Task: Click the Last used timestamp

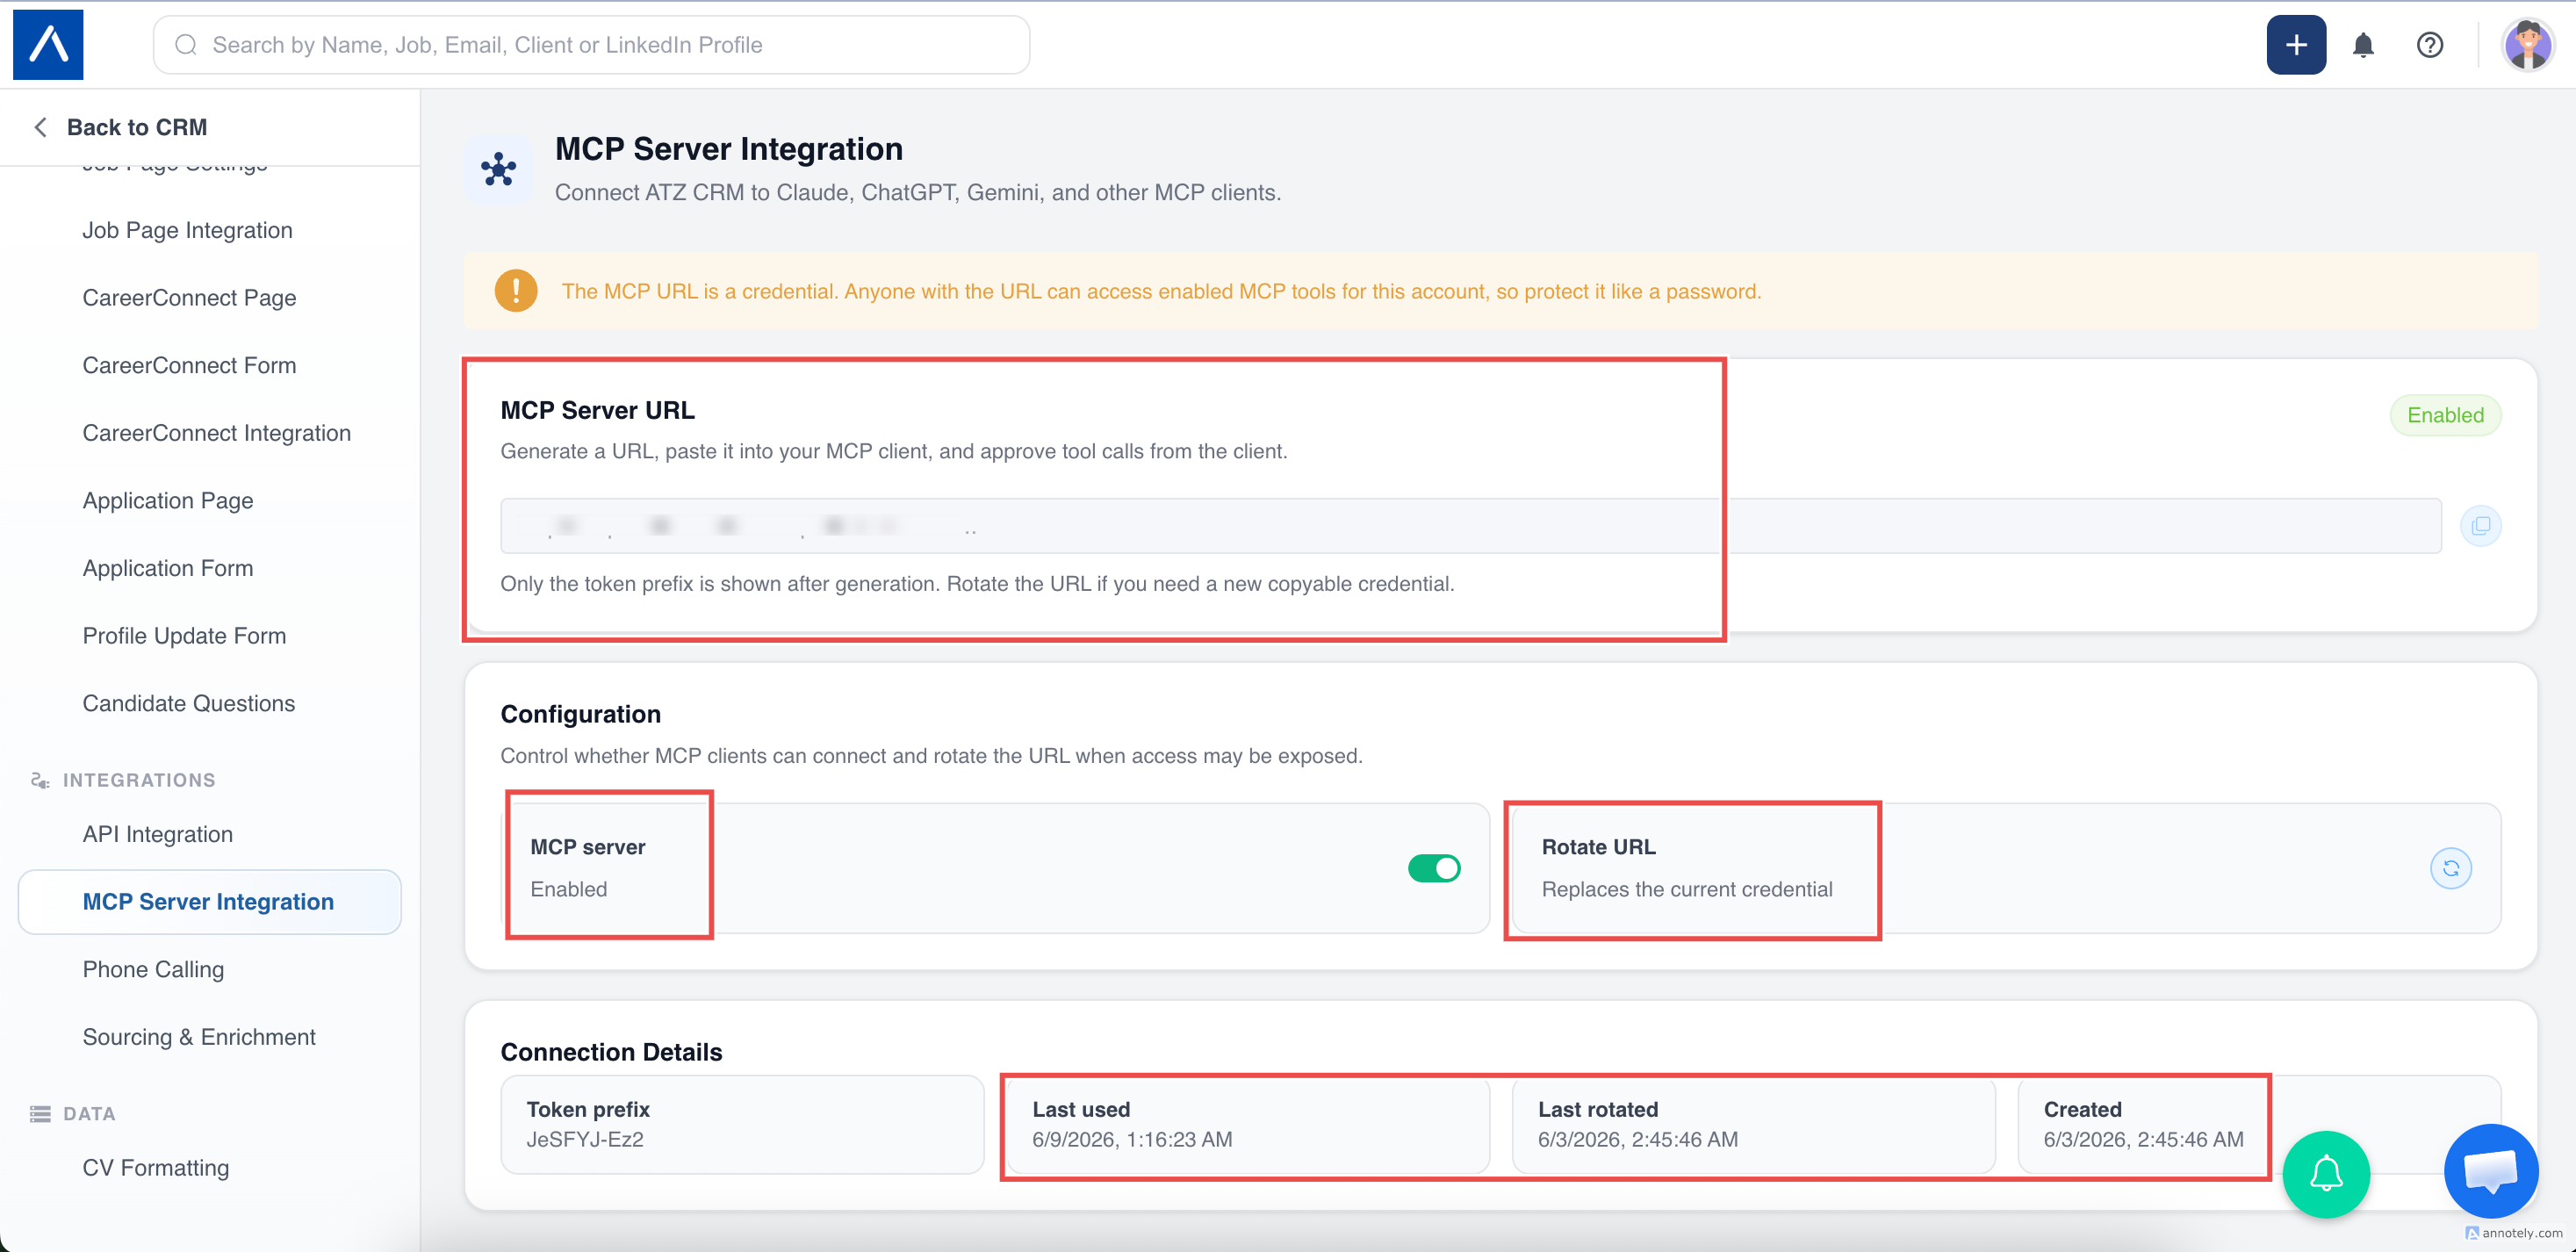Action: [1132, 1139]
